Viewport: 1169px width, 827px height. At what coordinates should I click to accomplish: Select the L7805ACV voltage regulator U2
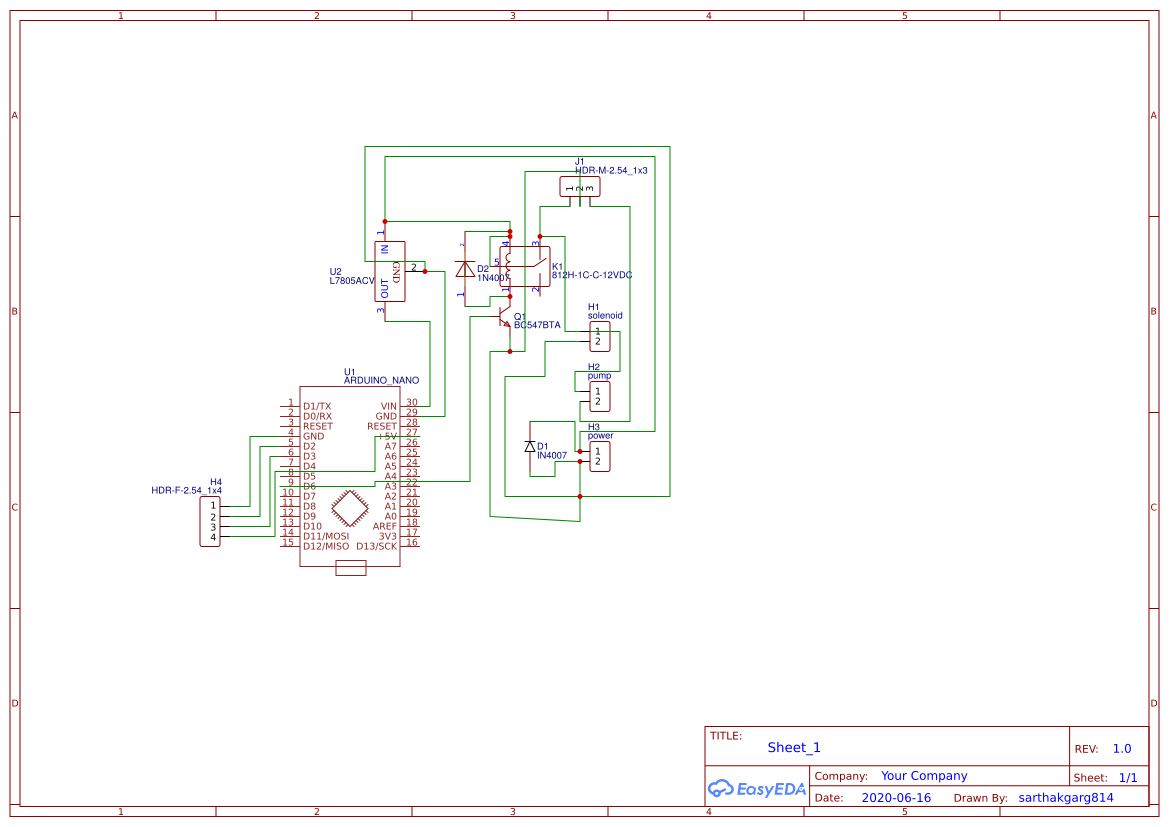point(390,270)
